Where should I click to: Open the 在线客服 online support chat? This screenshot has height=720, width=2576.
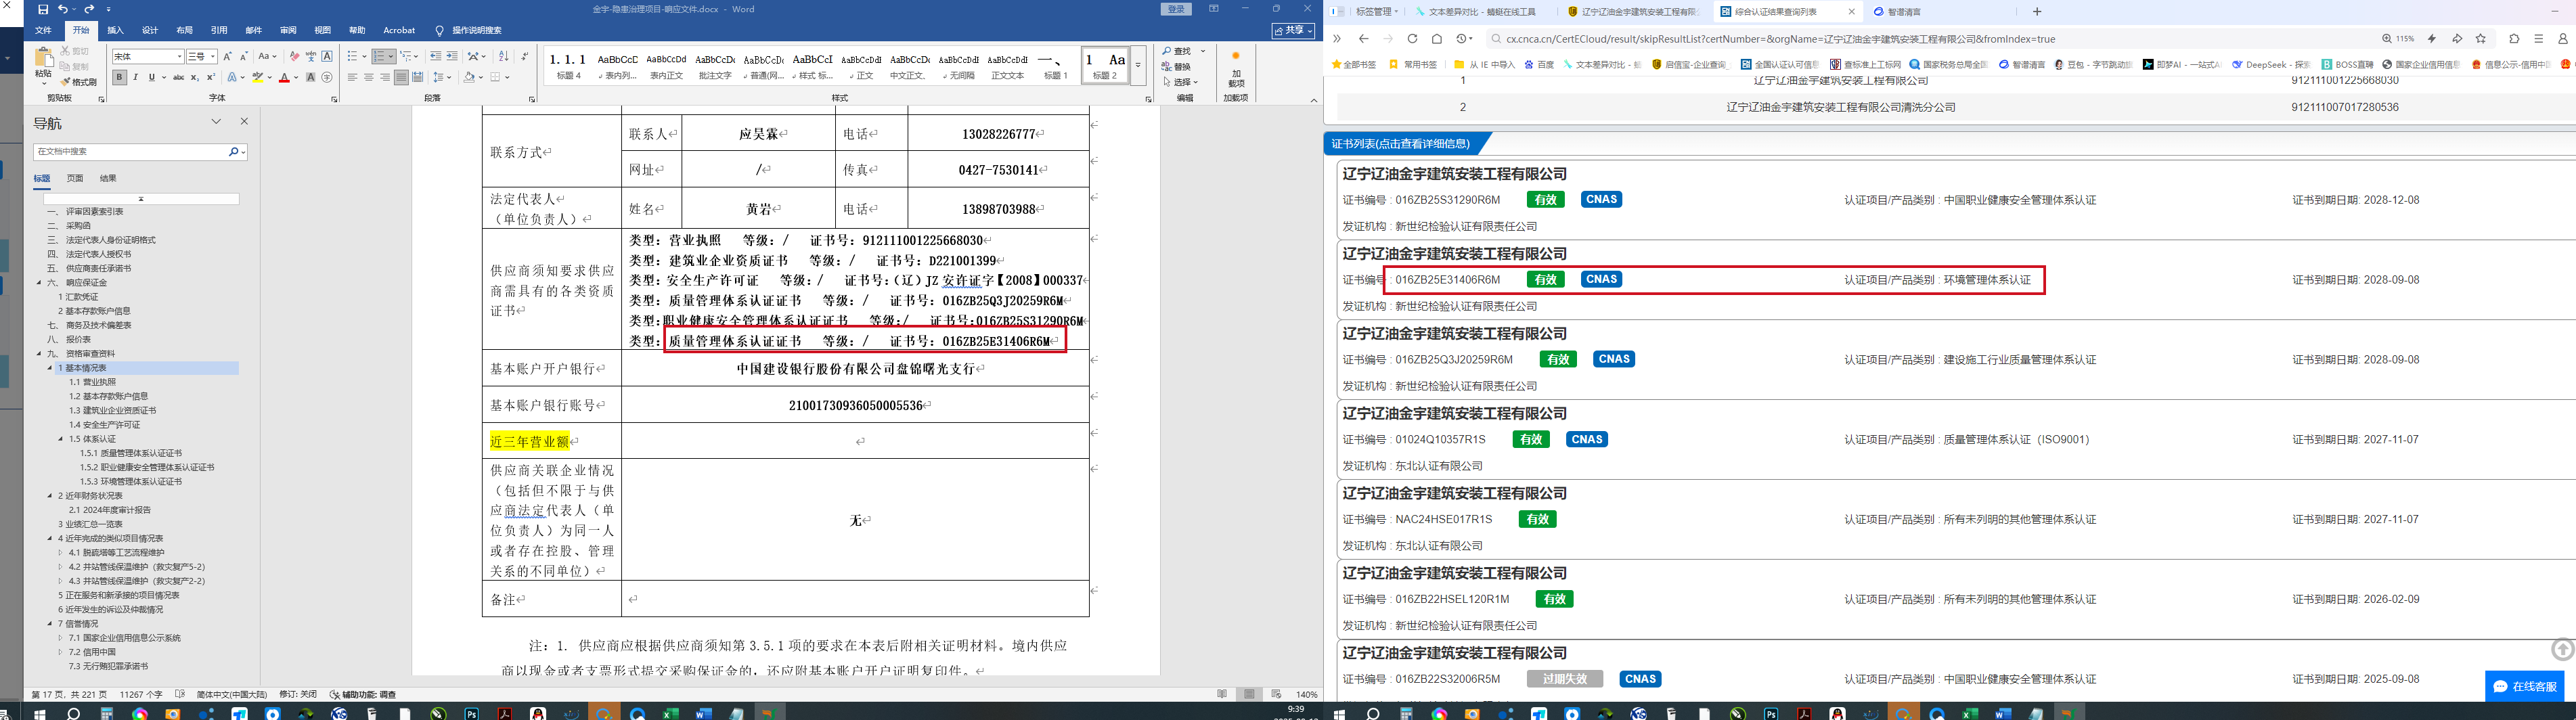[x=2524, y=686]
